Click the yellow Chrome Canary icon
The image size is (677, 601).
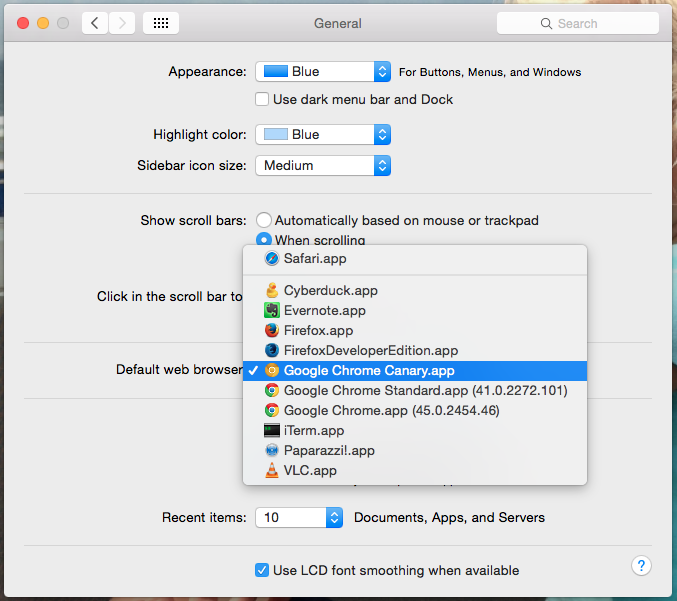[x=272, y=370]
